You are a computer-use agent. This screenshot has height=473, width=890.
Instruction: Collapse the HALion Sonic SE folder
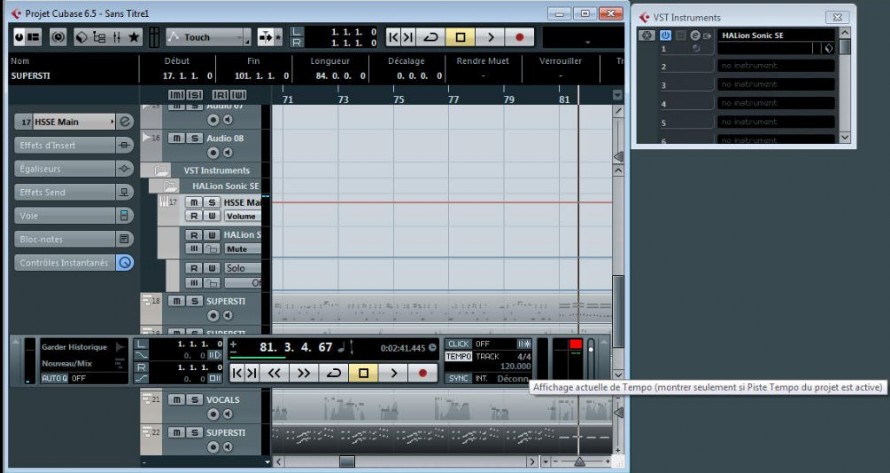point(170,186)
